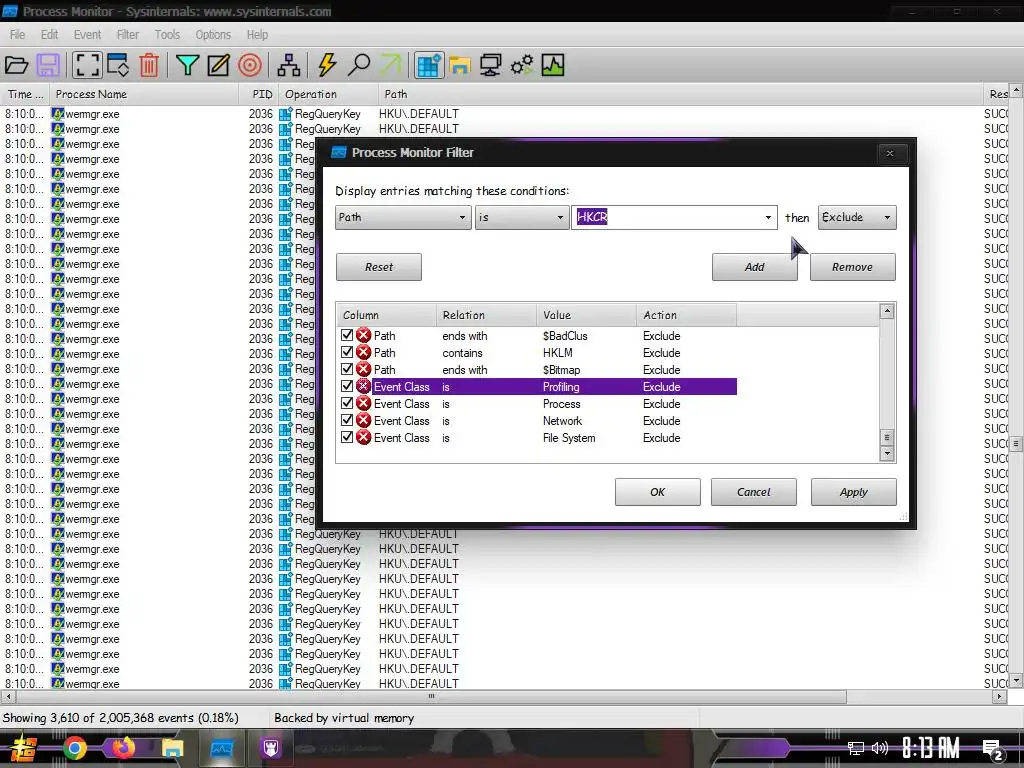Toggle the Show Profiling Events graph icon
Screen dimensions: 1024x768
click(x=552, y=65)
